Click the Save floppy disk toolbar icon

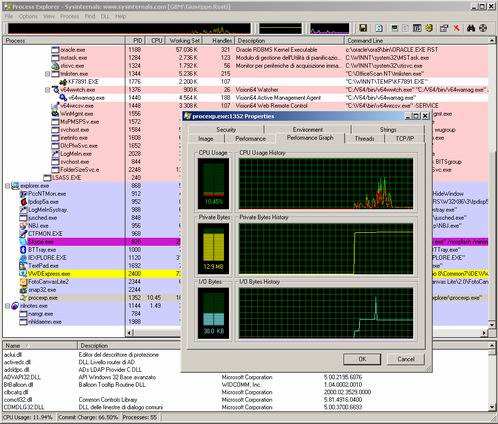point(363,28)
